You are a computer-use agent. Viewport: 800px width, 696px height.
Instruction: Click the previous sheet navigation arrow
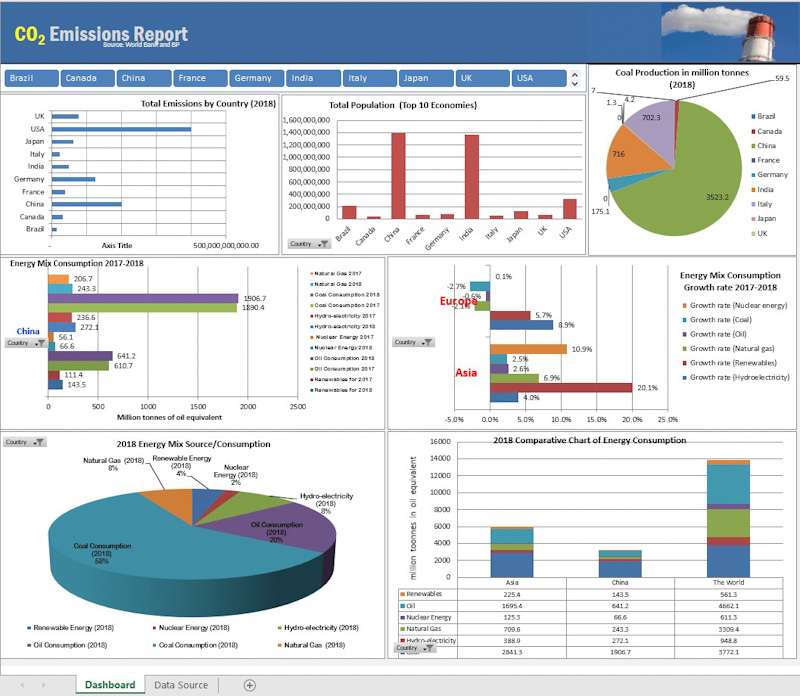(x=20, y=685)
